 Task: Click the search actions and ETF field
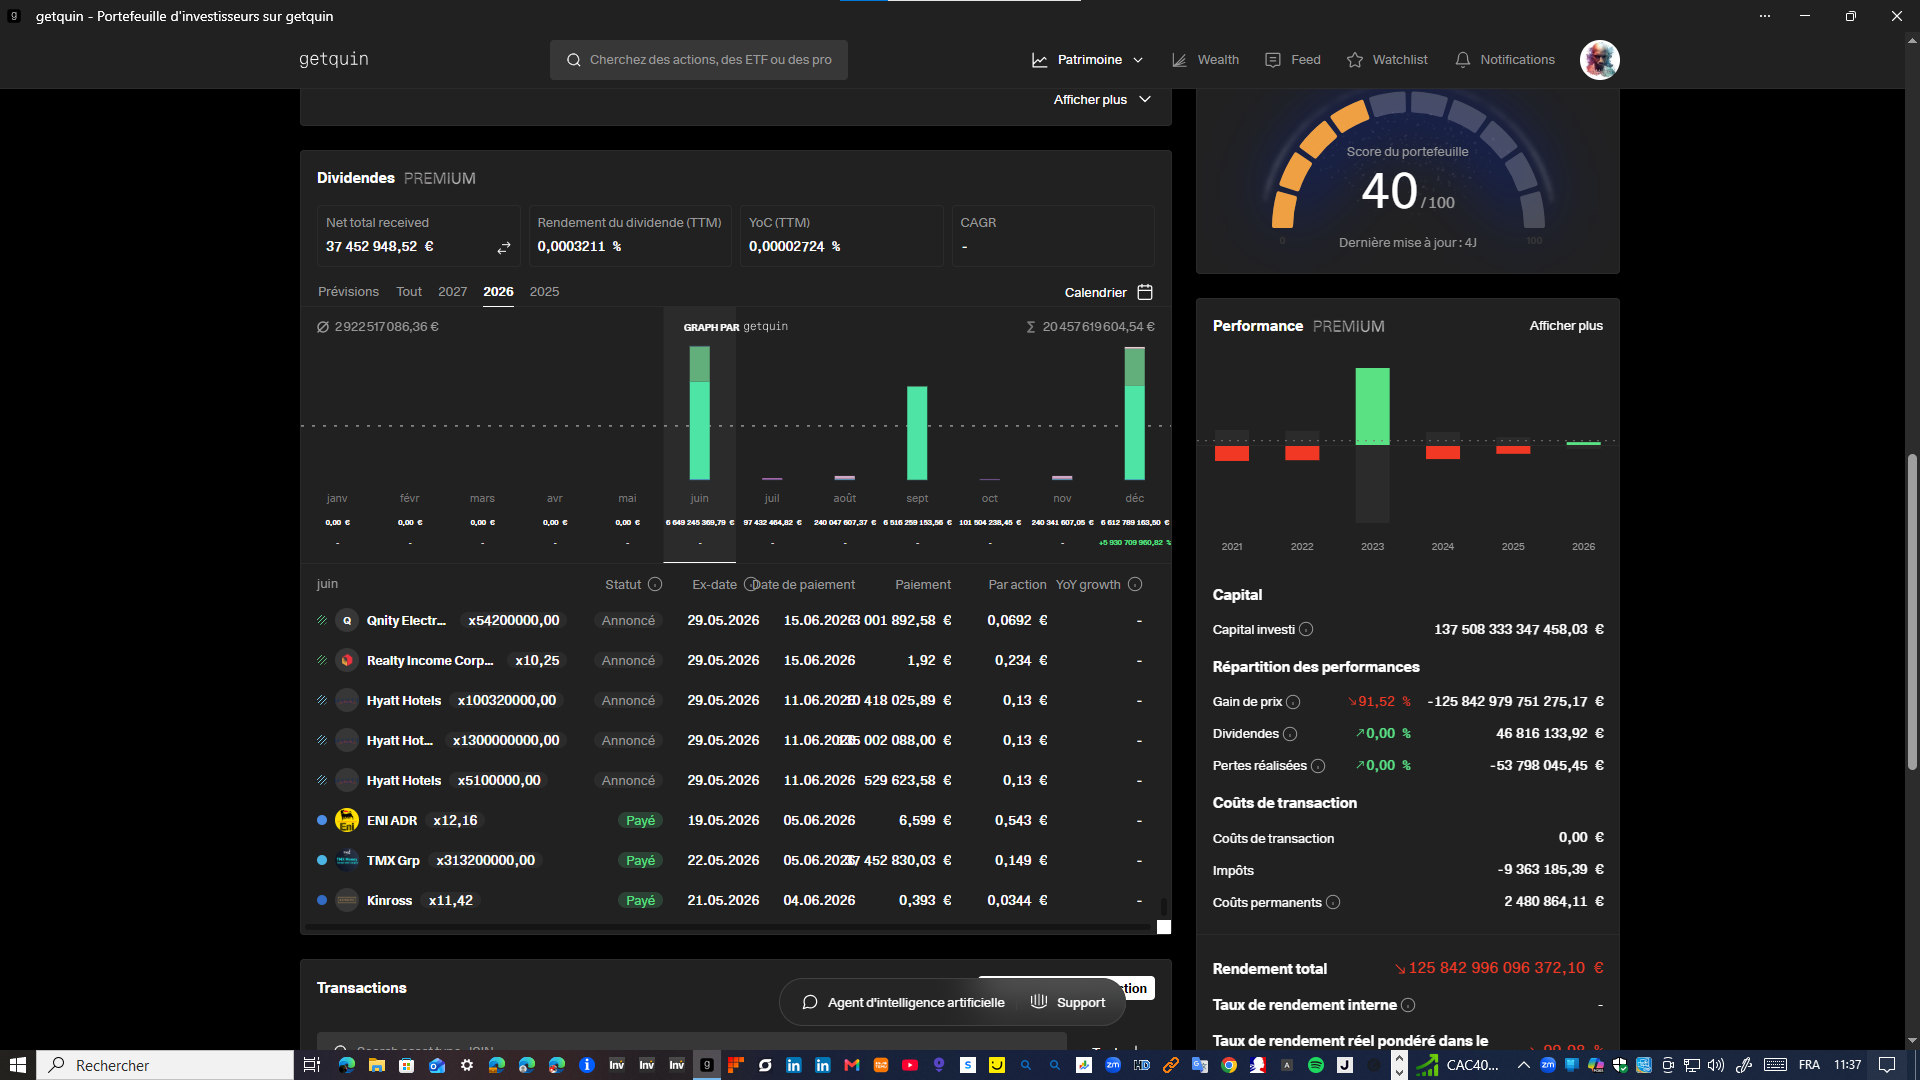[x=699, y=60]
